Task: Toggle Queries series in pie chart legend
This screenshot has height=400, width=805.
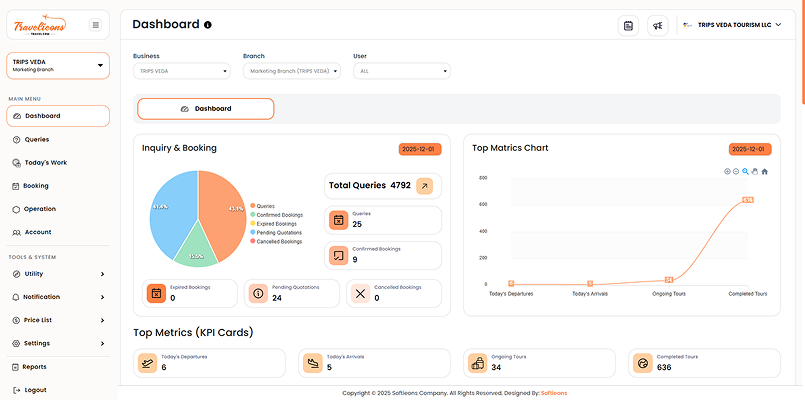Action: [x=265, y=206]
